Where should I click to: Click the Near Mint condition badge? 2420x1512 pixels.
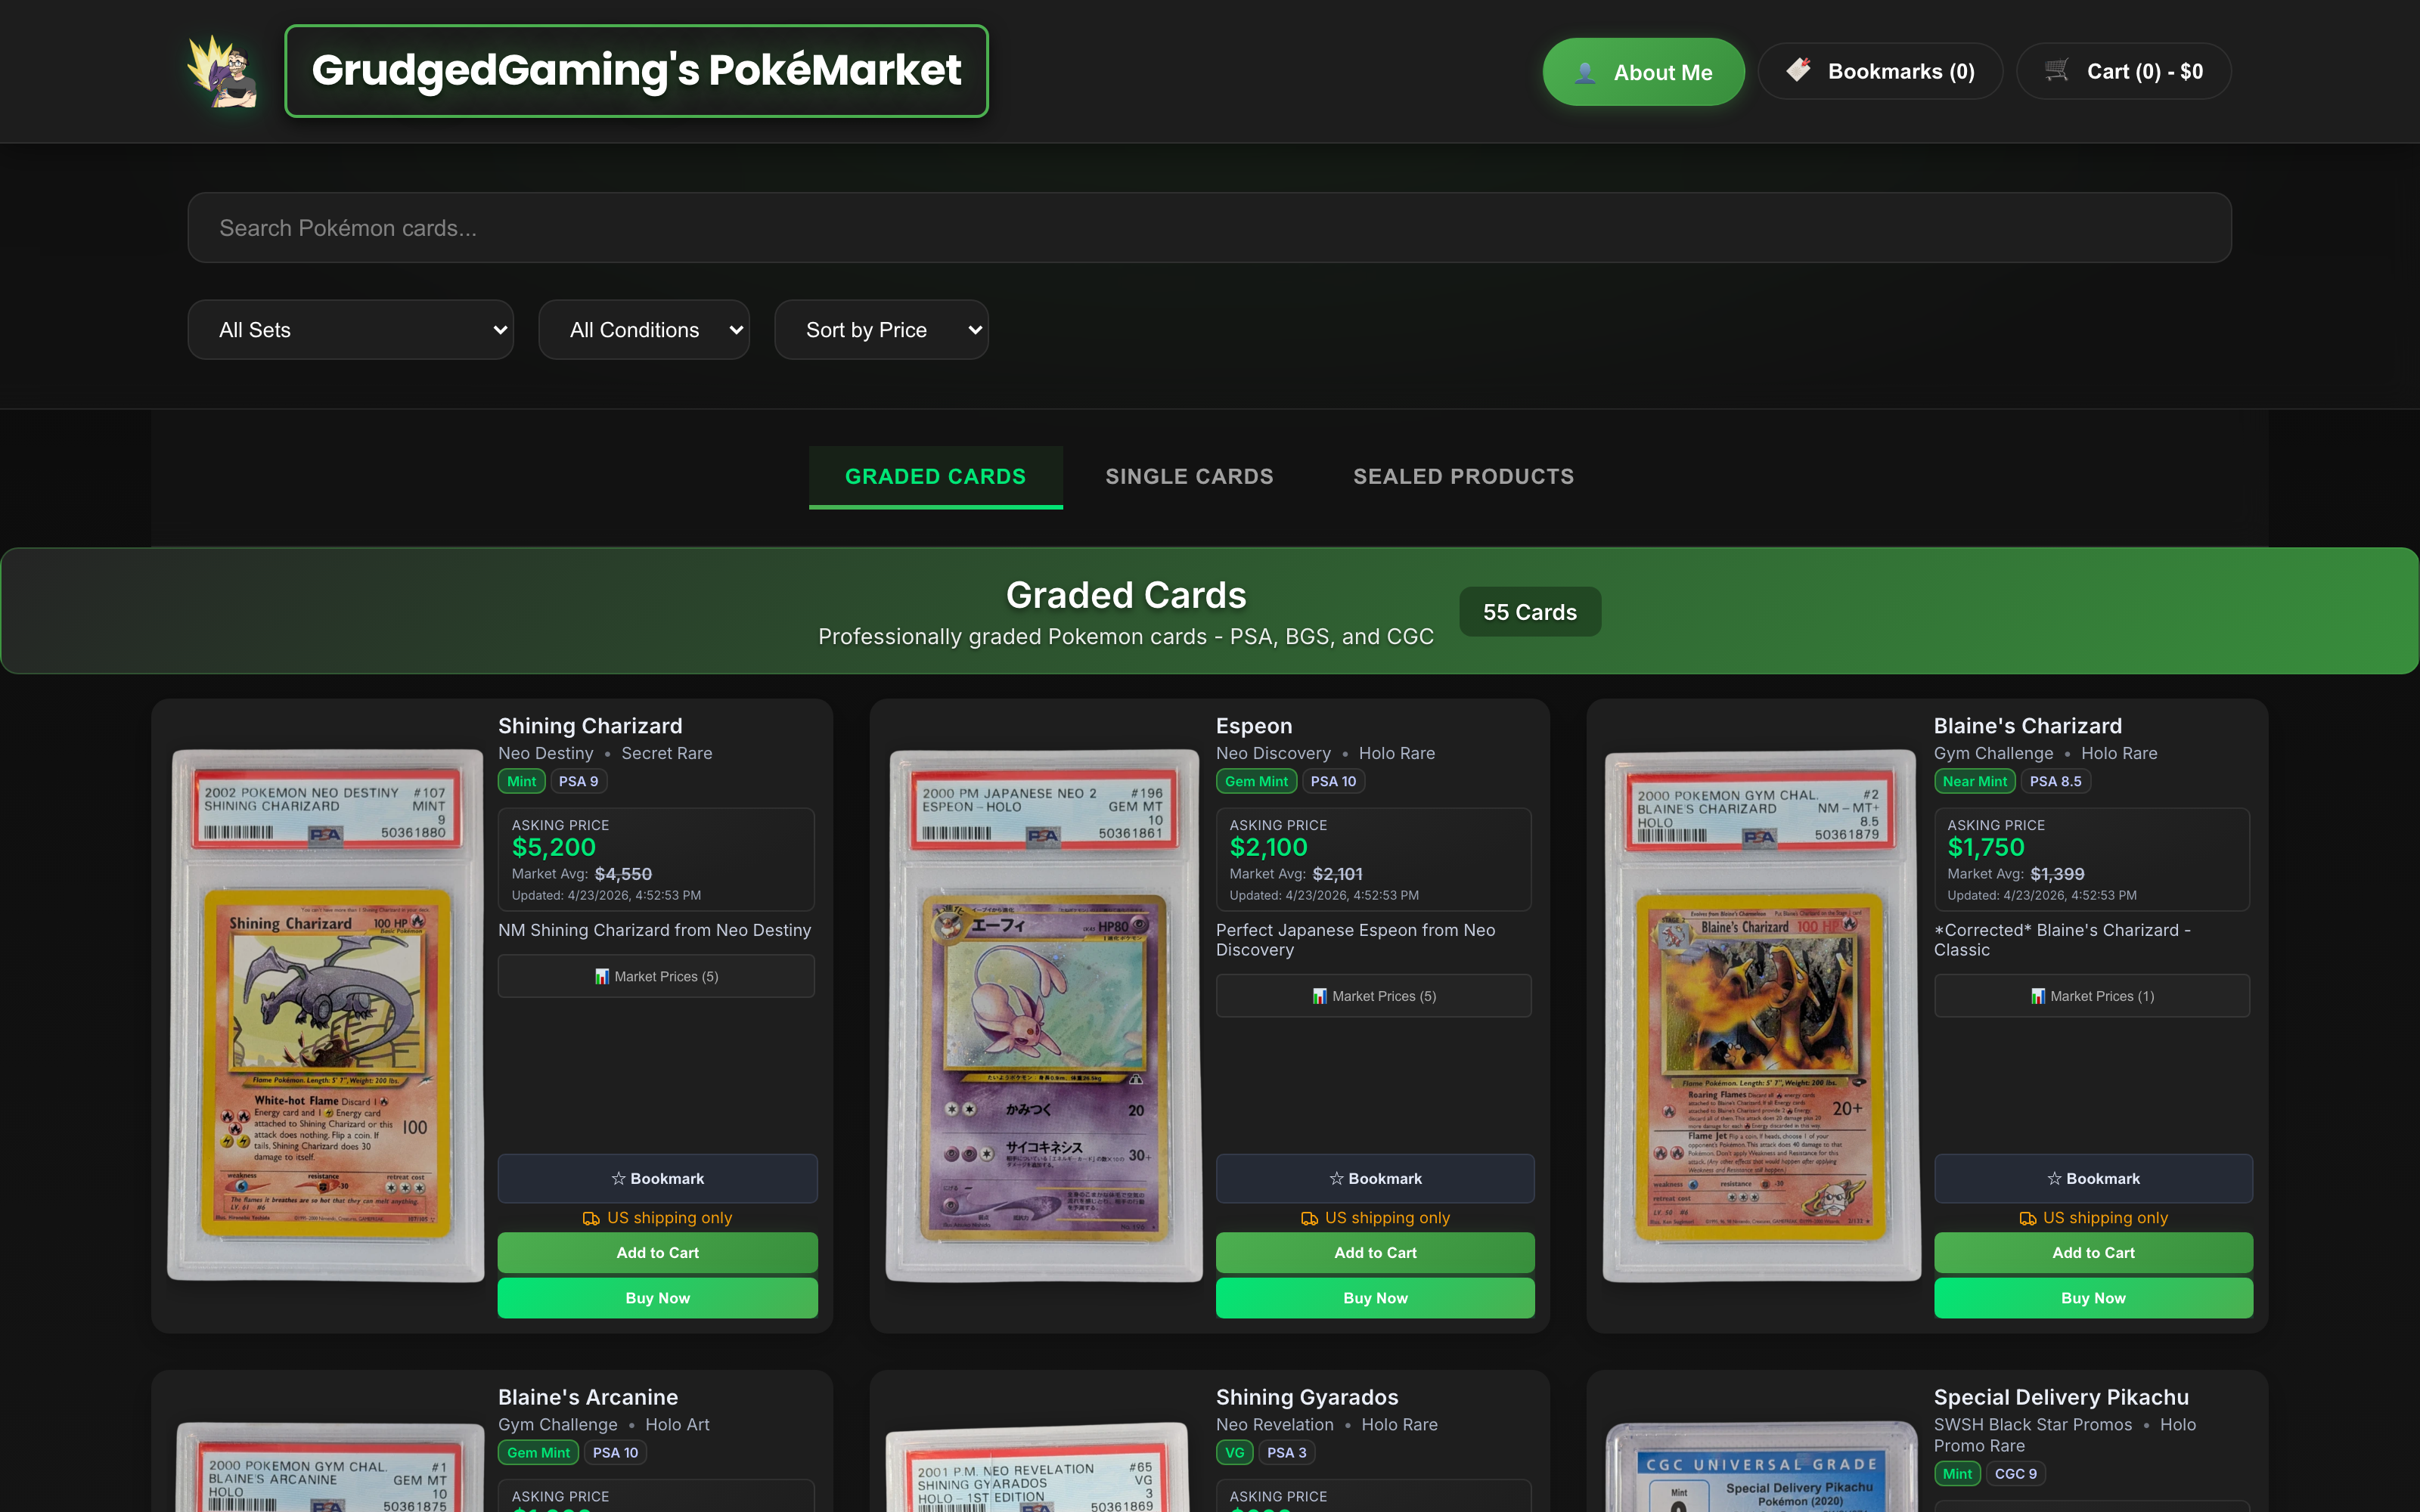1974,781
